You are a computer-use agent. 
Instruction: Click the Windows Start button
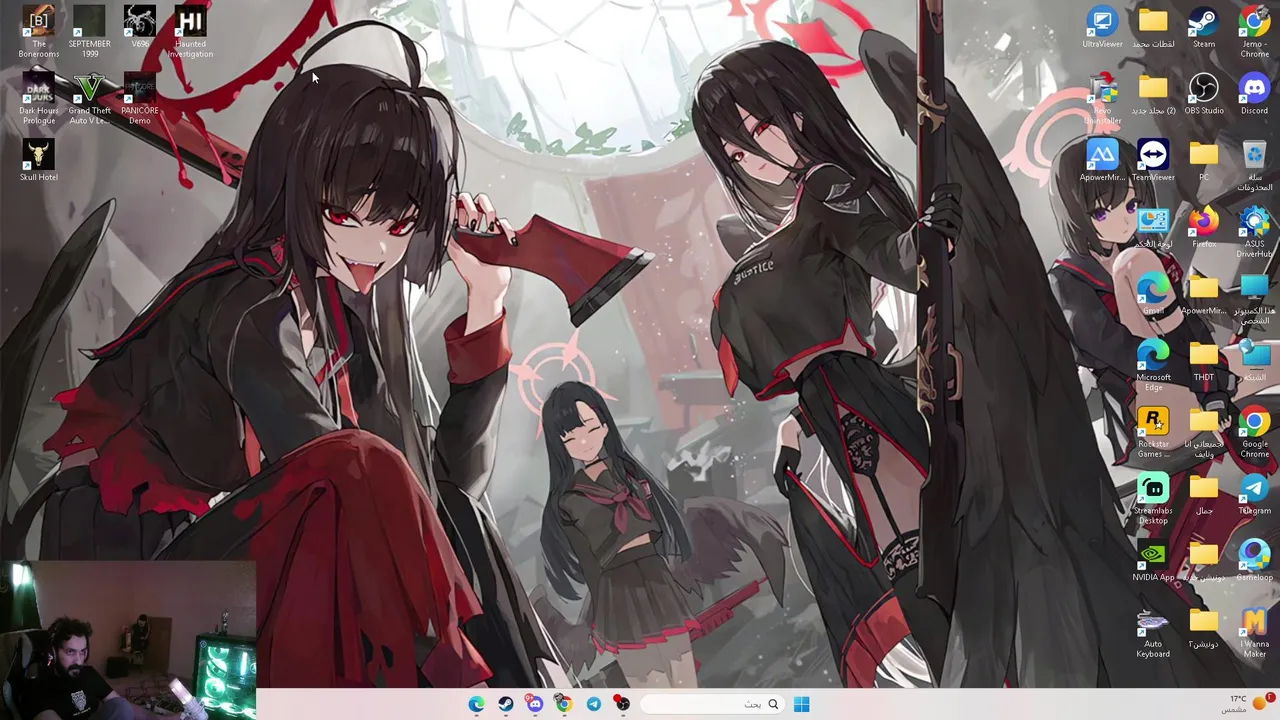coord(801,704)
